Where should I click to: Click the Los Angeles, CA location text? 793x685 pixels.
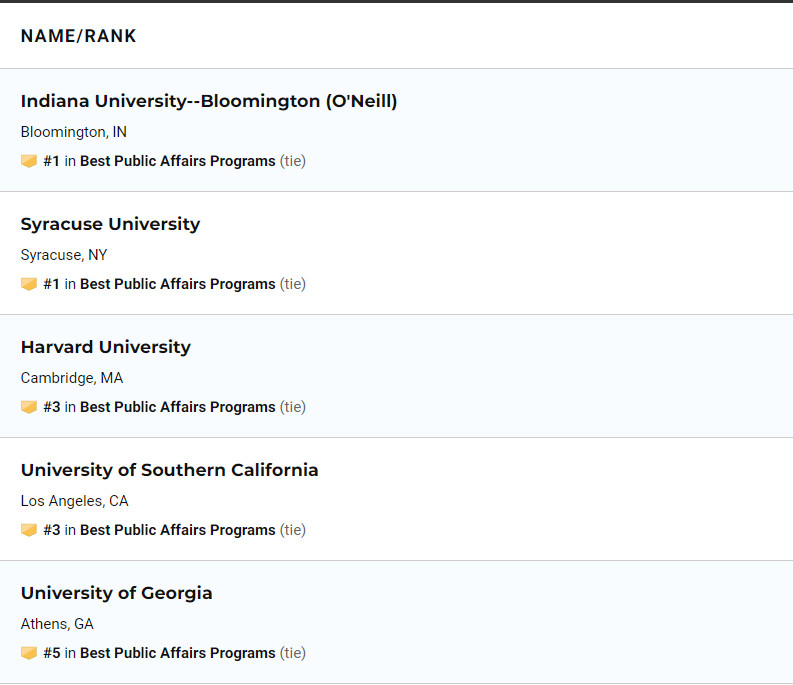[x=74, y=501]
